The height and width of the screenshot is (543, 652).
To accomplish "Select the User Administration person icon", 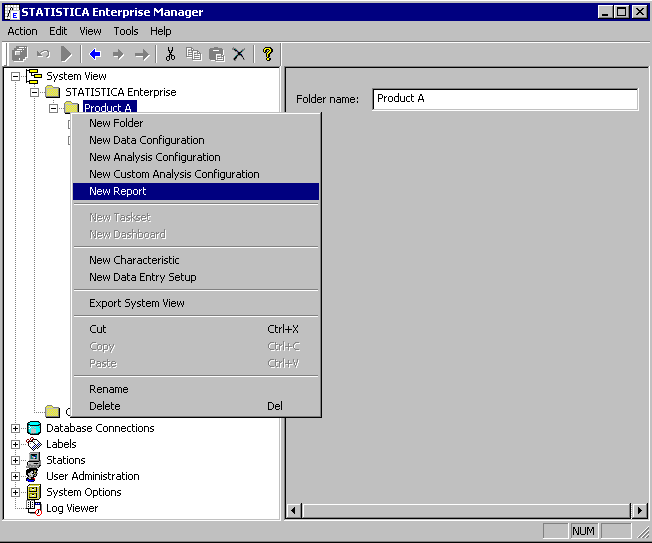I will 34,476.
